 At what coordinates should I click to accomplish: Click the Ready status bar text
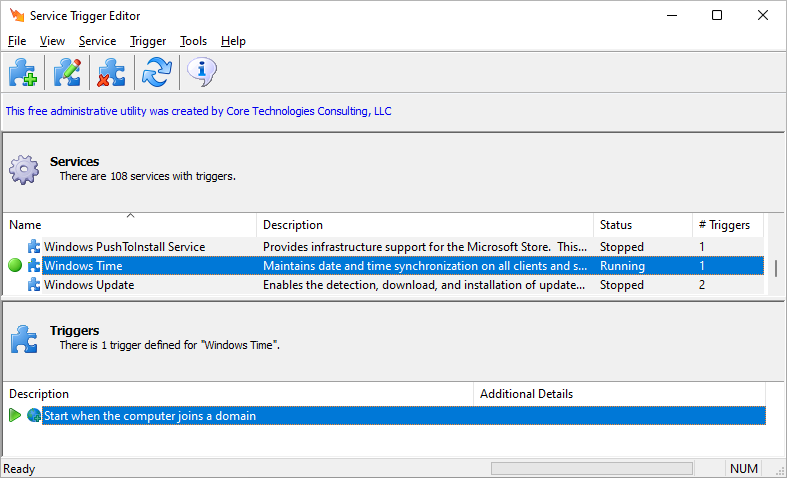[19, 469]
